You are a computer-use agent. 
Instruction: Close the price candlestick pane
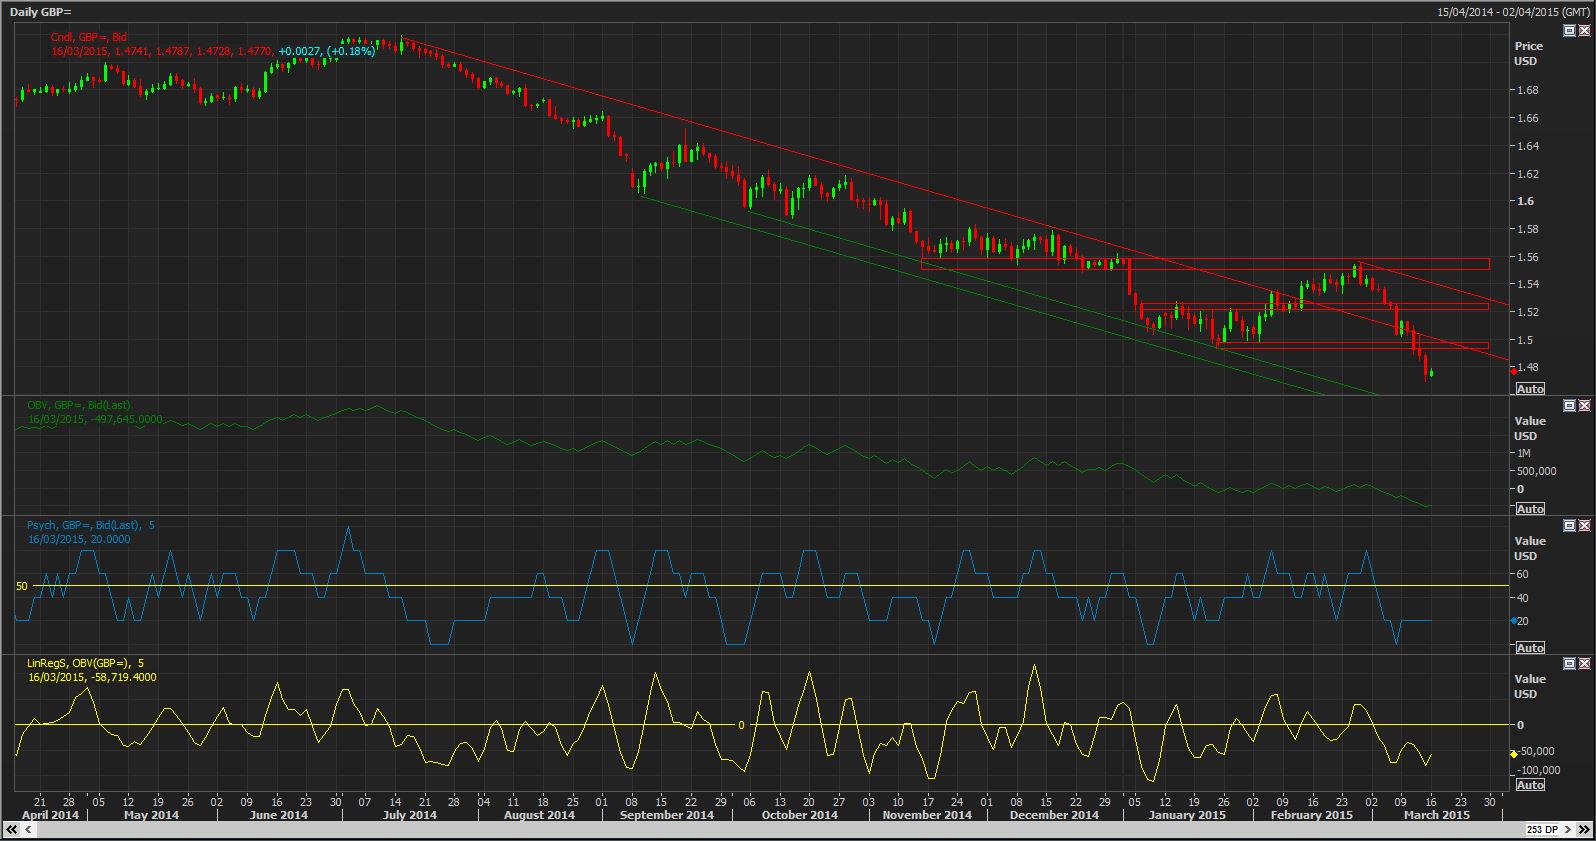(x=1584, y=31)
